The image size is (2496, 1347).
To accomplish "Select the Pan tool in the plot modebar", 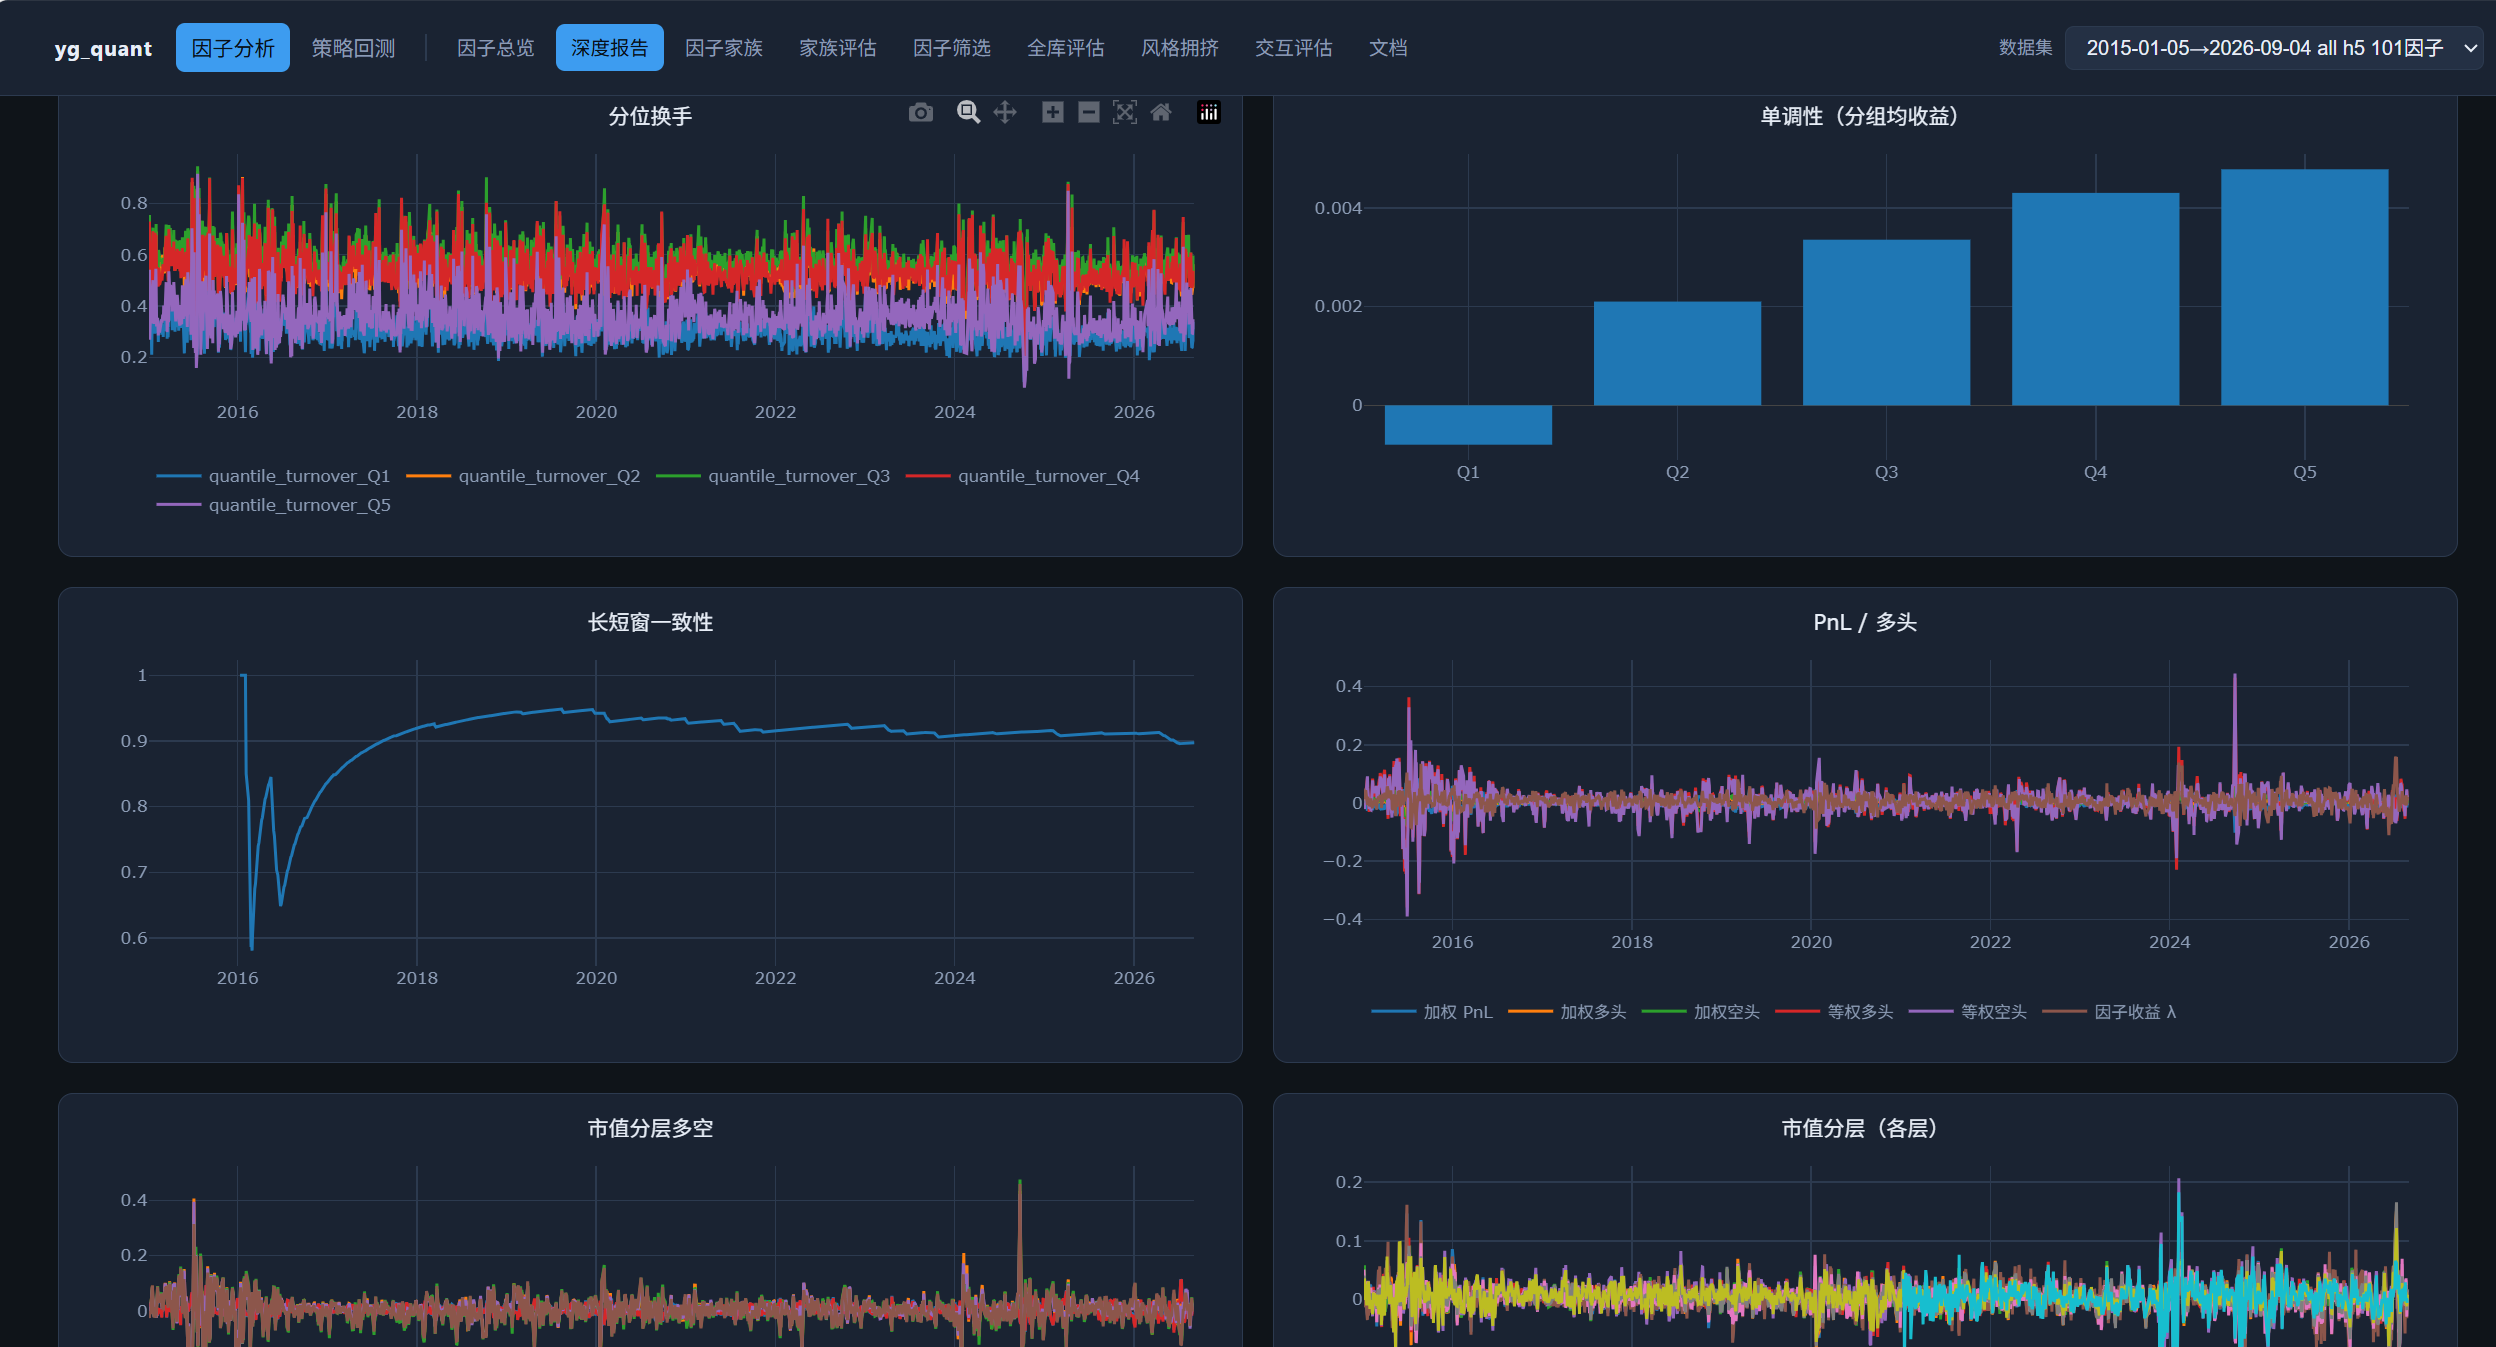I will click(1005, 113).
